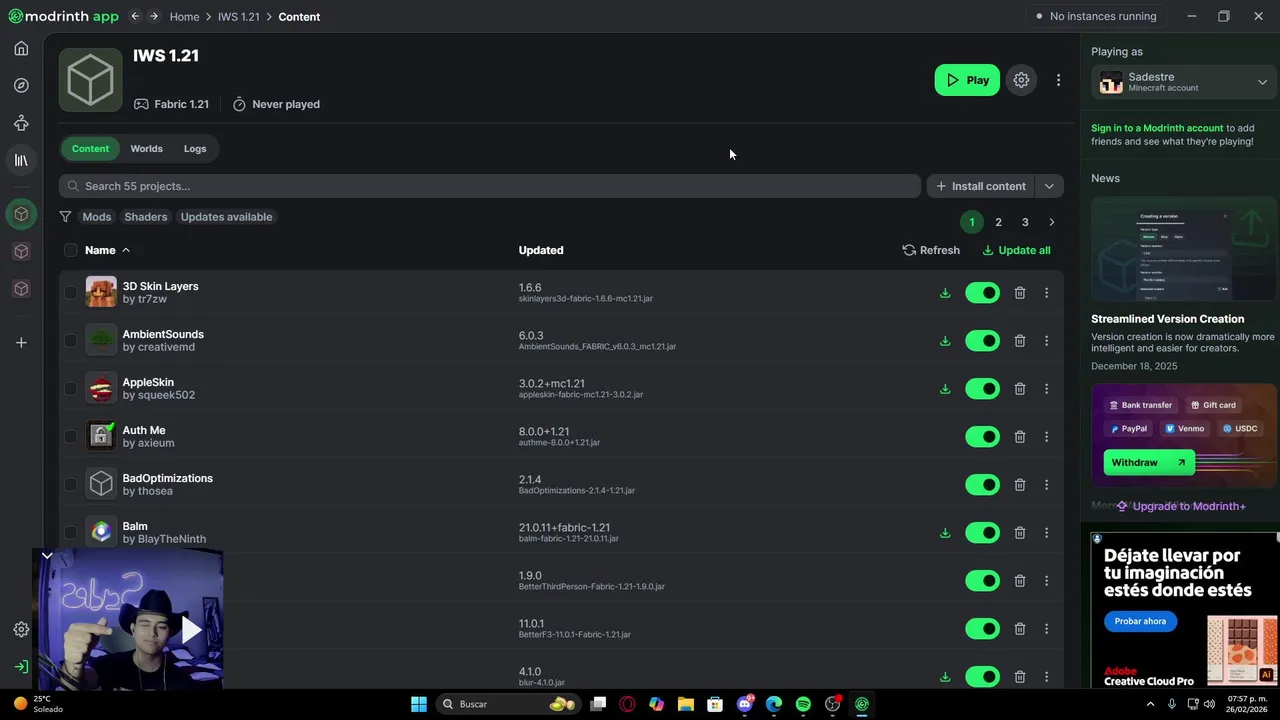1280x720 pixels.
Task: Click Upgrade to Modrinth+ link
Action: [x=1181, y=506]
